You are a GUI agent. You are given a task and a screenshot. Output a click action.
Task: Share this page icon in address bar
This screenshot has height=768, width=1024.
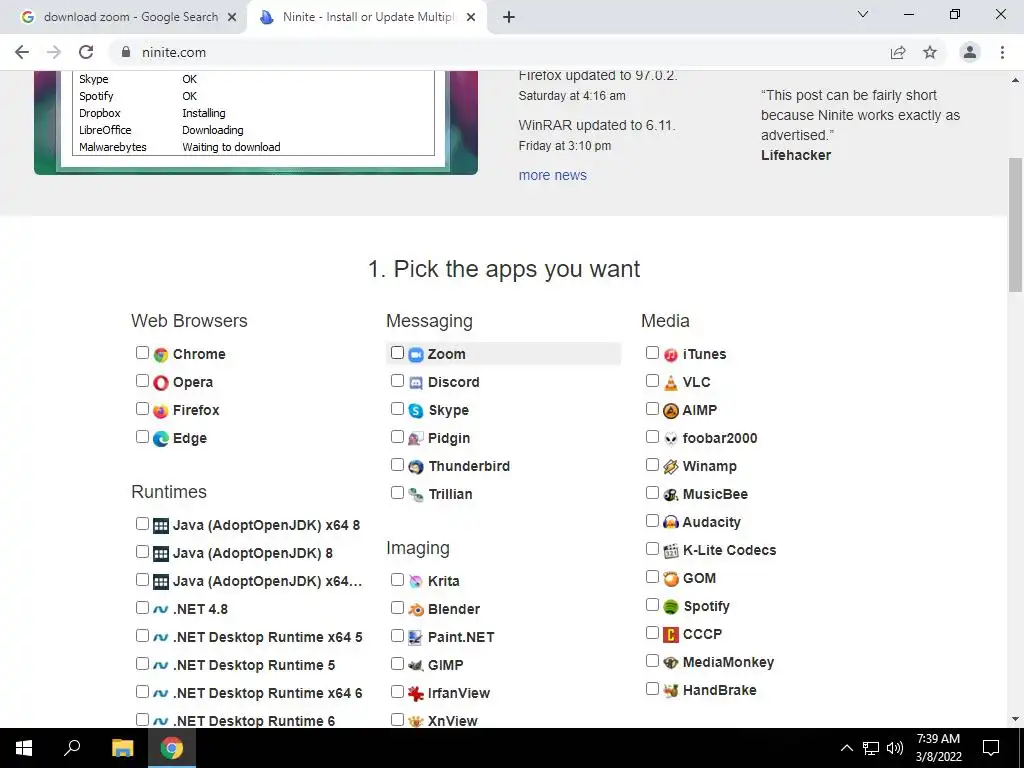[x=898, y=52]
